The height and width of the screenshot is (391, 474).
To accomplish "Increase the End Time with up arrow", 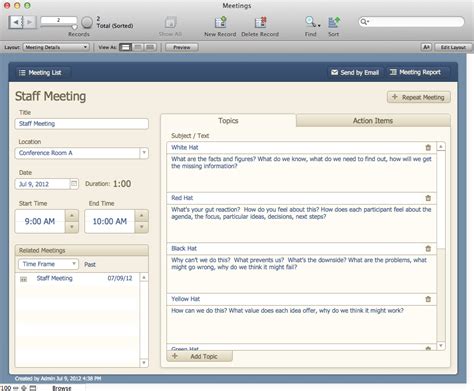I will pyautogui.click(x=142, y=215).
